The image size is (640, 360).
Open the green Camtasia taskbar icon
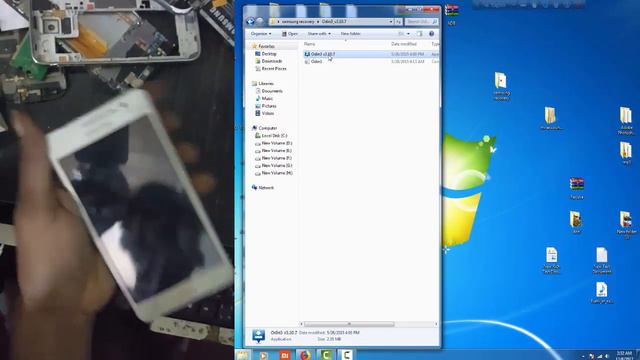[x=326, y=355]
